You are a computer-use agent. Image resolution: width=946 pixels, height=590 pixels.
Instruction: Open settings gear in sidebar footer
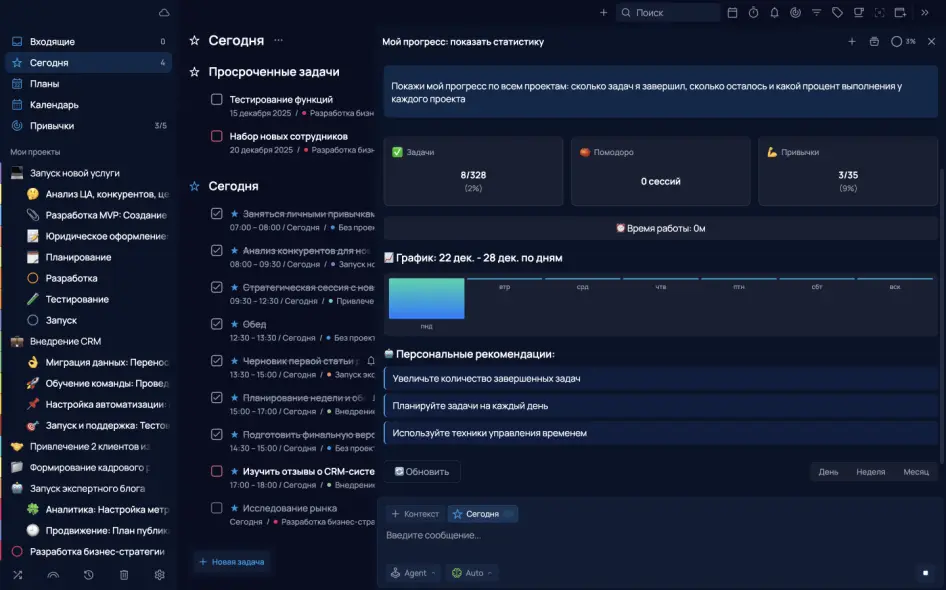[x=159, y=575]
